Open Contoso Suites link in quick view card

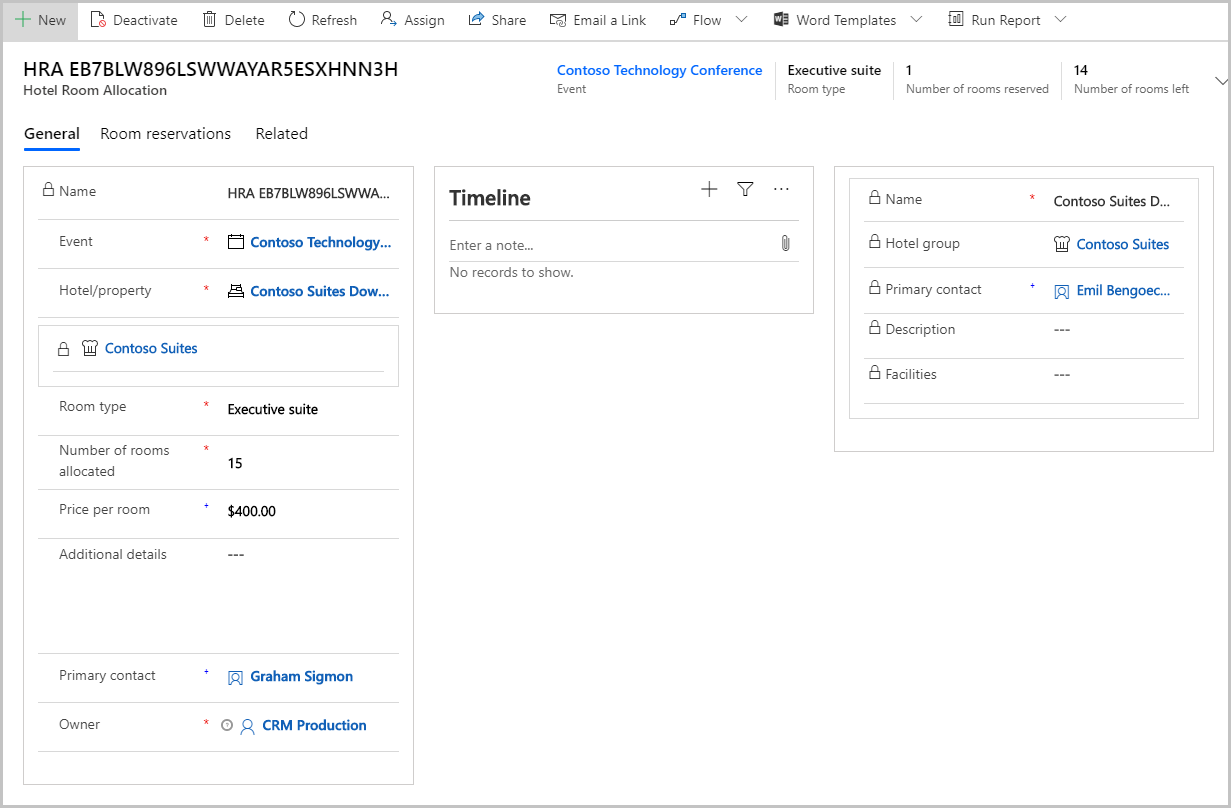click(x=151, y=348)
